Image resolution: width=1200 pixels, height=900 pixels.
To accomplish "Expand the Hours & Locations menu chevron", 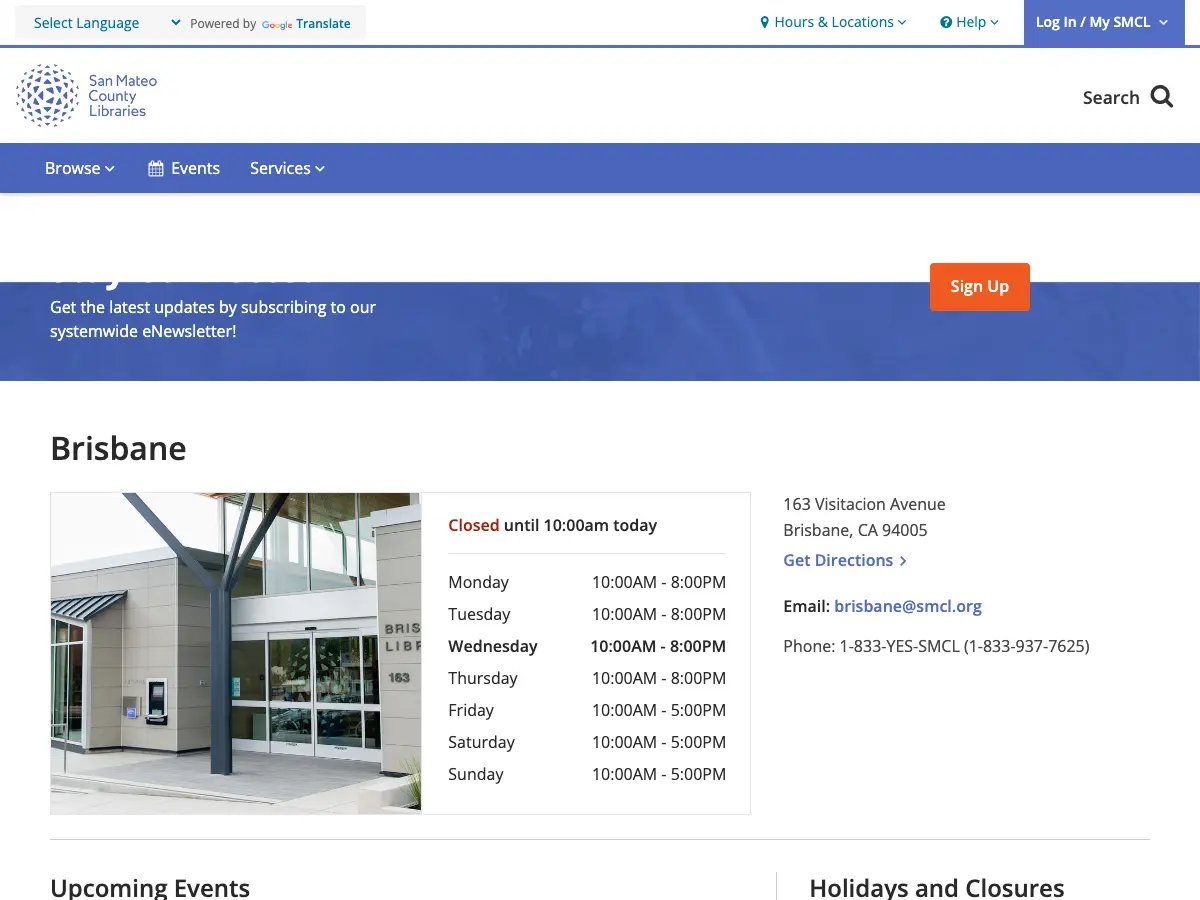I will (x=902, y=22).
